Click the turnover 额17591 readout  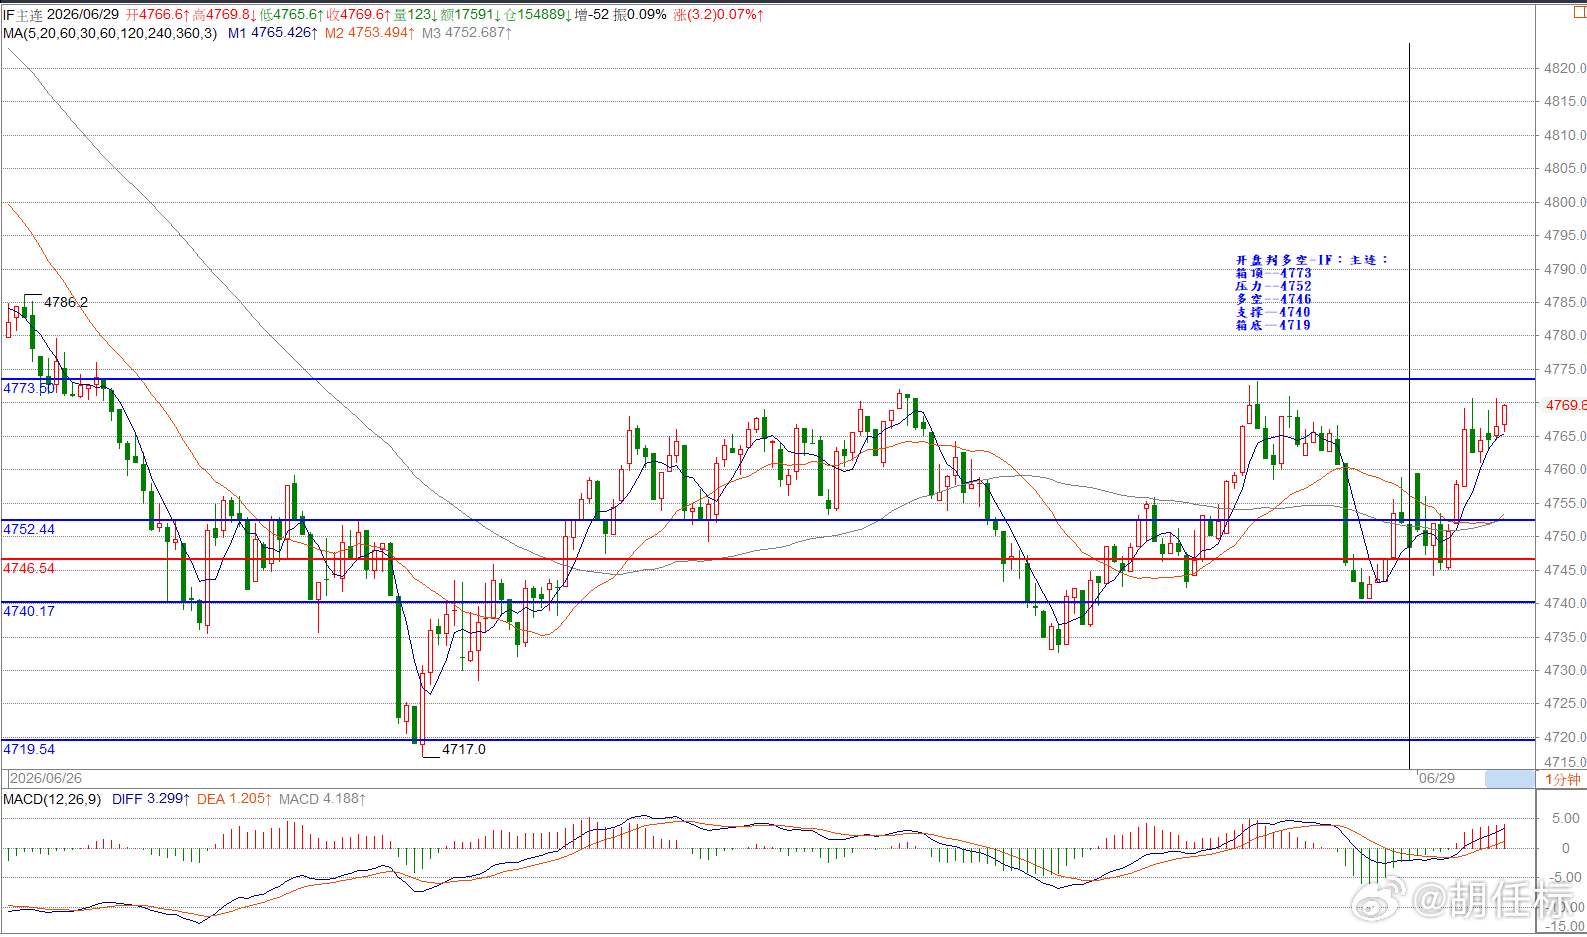(x=470, y=15)
